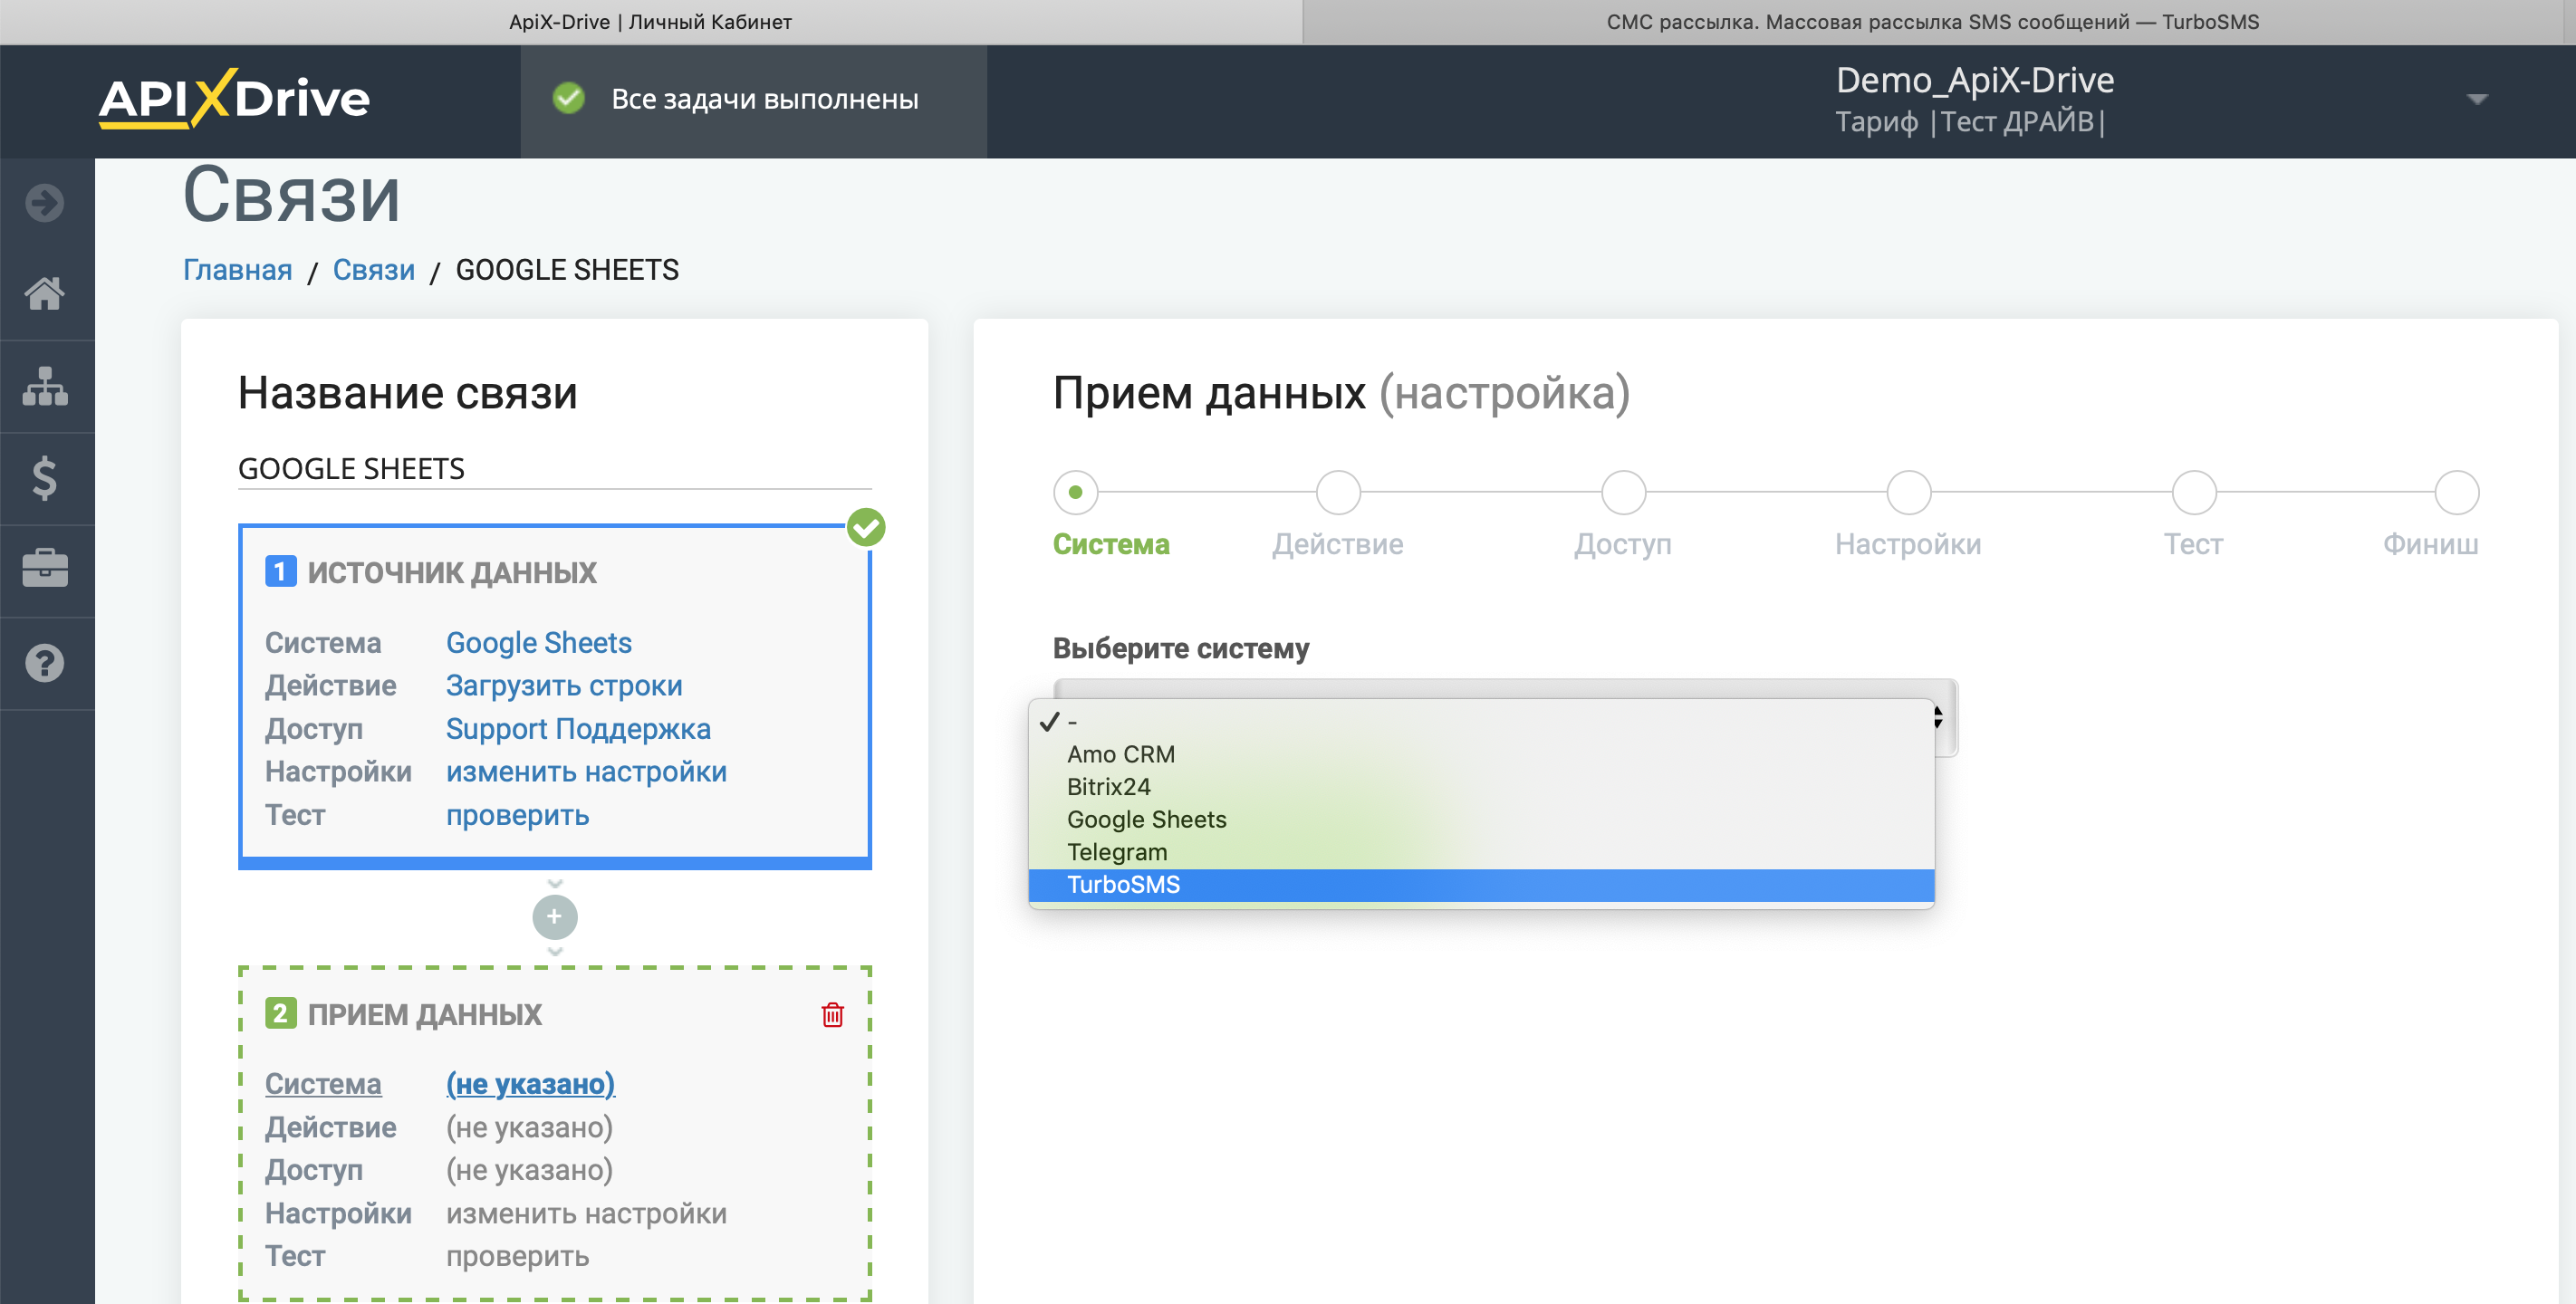The image size is (2576, 1304).
Task: Select the Тест step circle
Action: (x=2194, y=492)
